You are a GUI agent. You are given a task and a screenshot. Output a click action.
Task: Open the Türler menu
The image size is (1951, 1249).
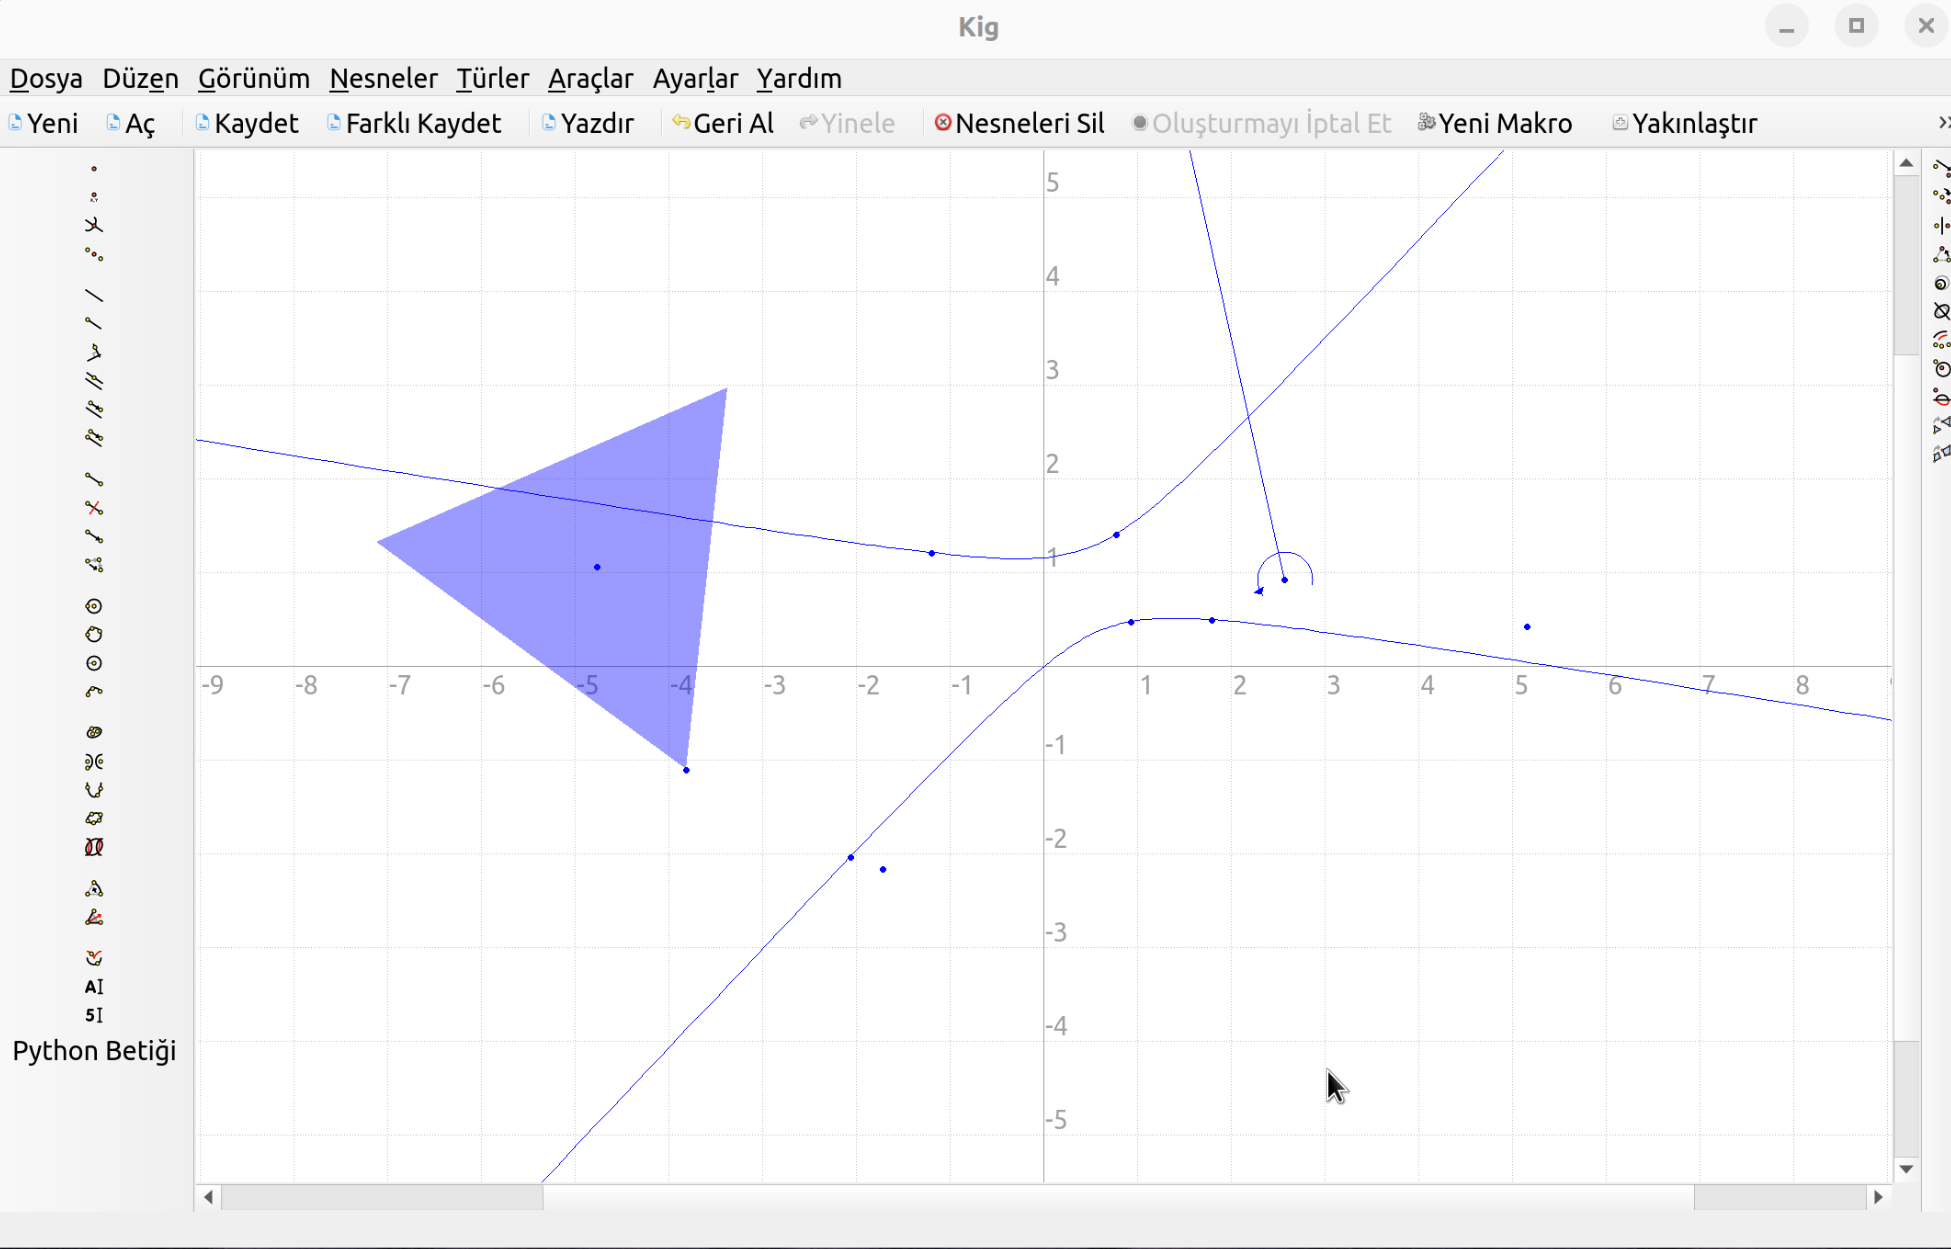(x=492, y=78)
